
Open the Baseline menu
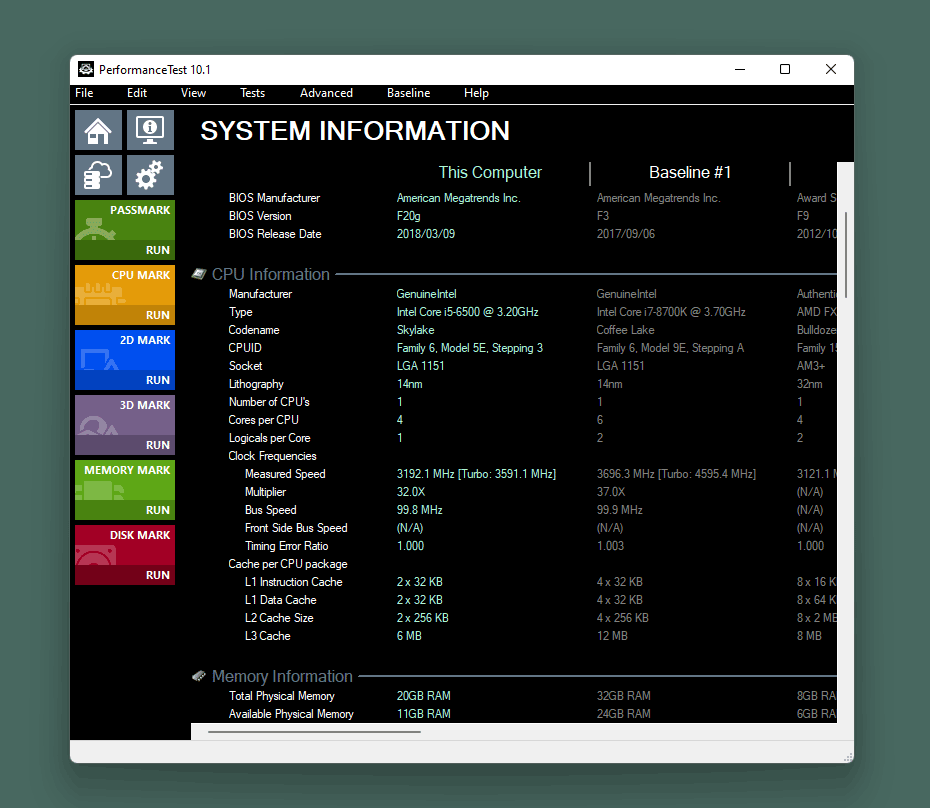click(409, 93)
